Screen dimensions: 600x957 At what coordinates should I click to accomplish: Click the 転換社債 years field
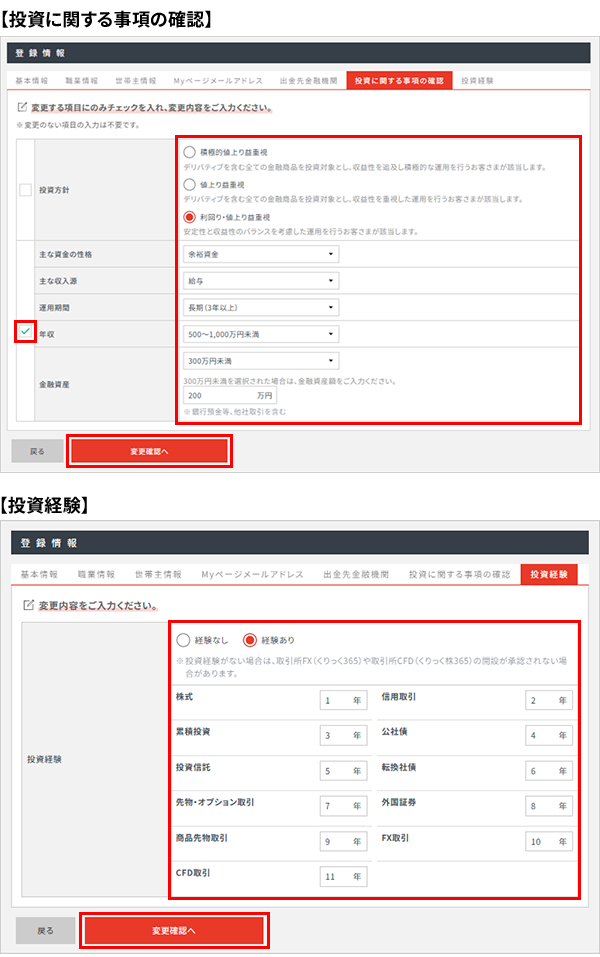tap(549, 771)
